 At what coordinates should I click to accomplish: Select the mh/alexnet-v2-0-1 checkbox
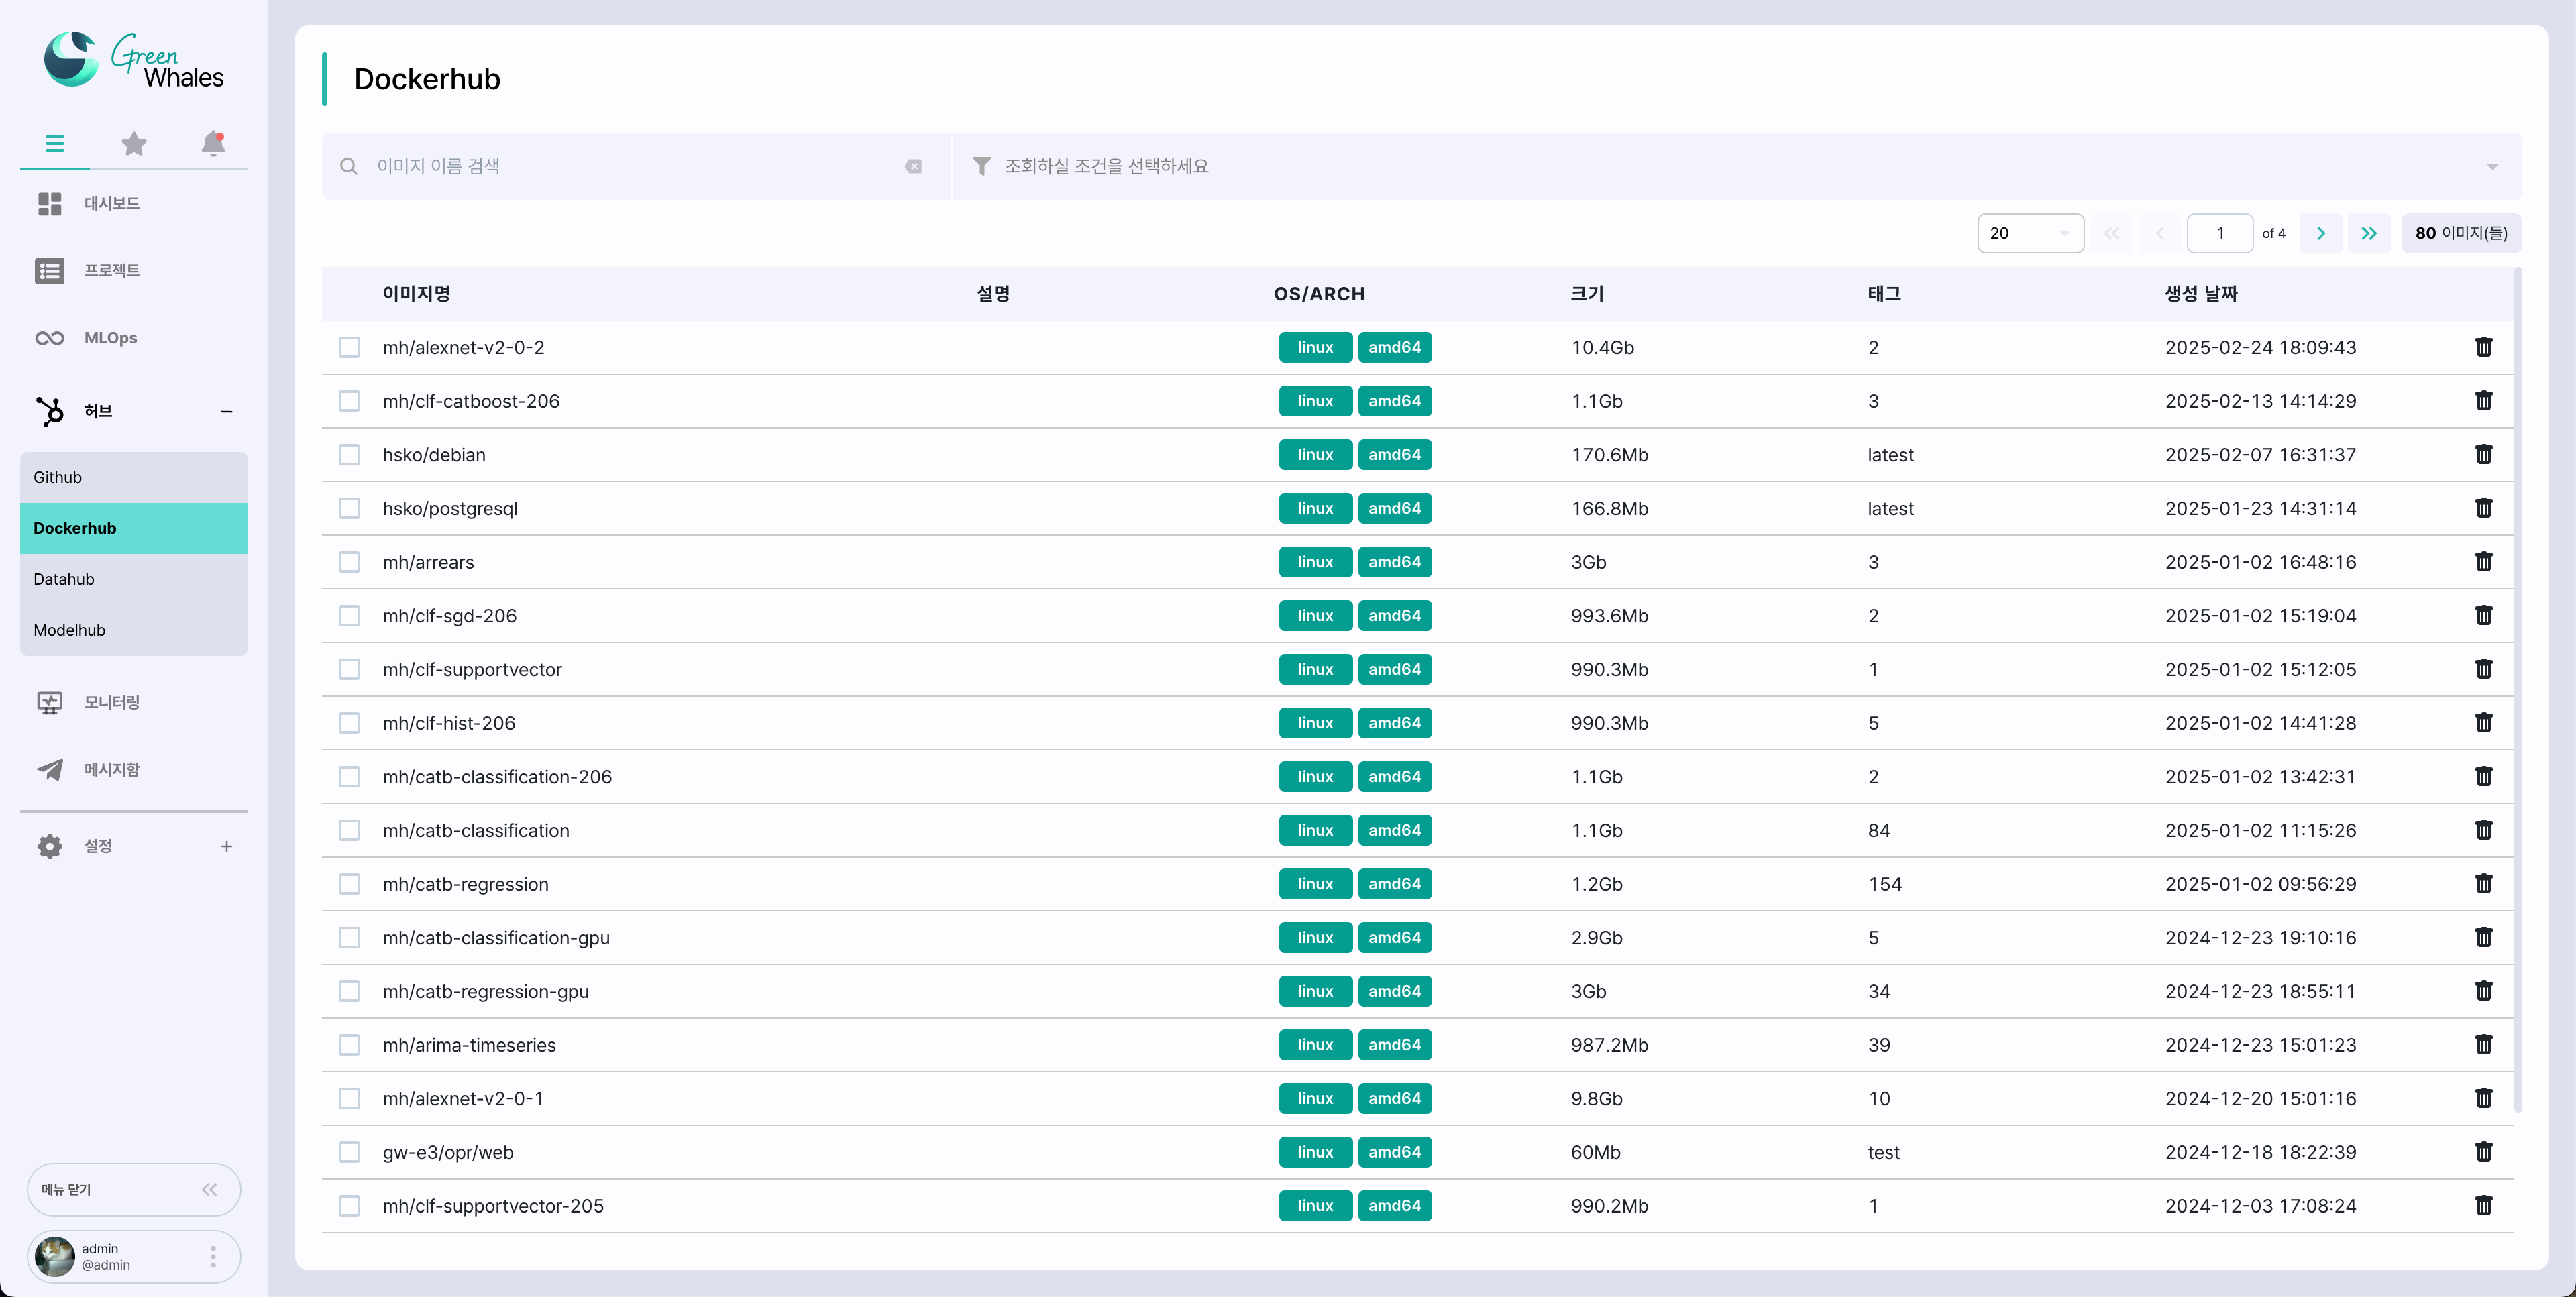coord(349,1099)
